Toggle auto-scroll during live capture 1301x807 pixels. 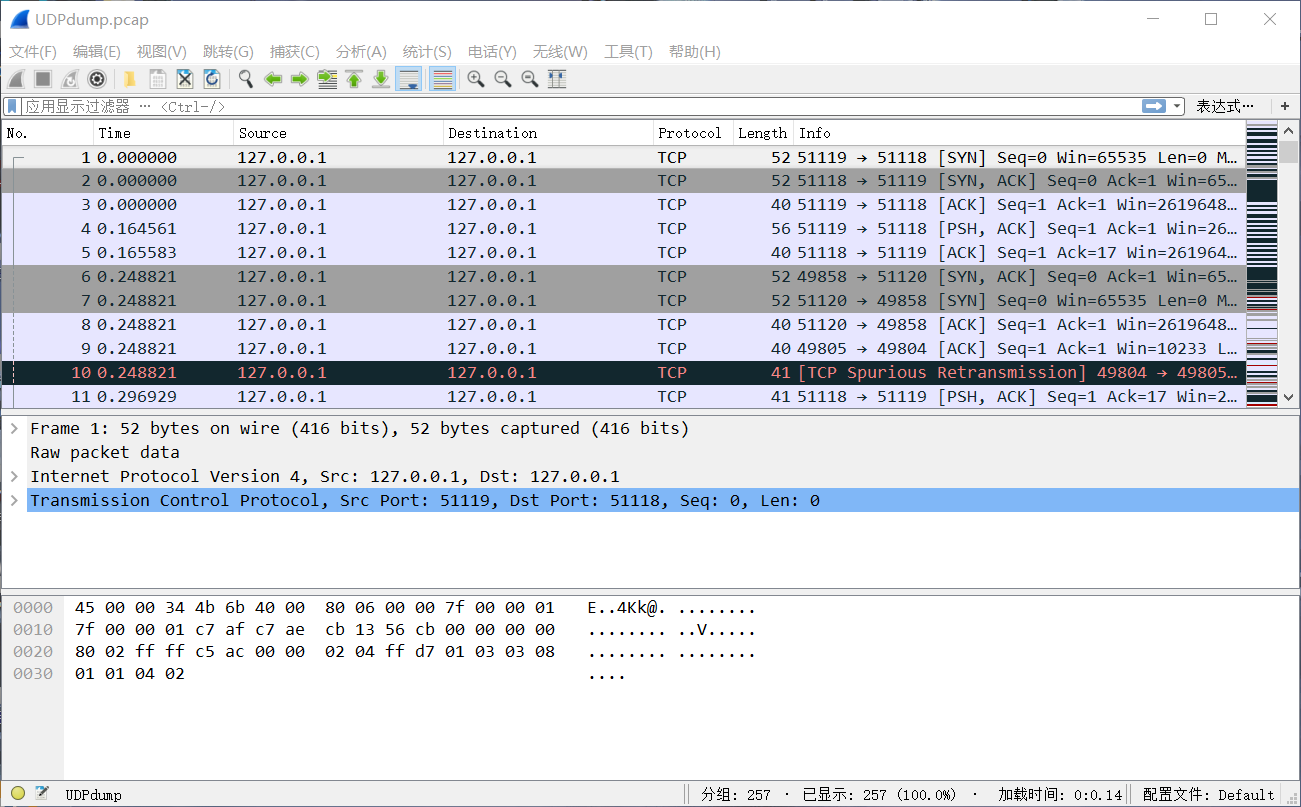408,79
